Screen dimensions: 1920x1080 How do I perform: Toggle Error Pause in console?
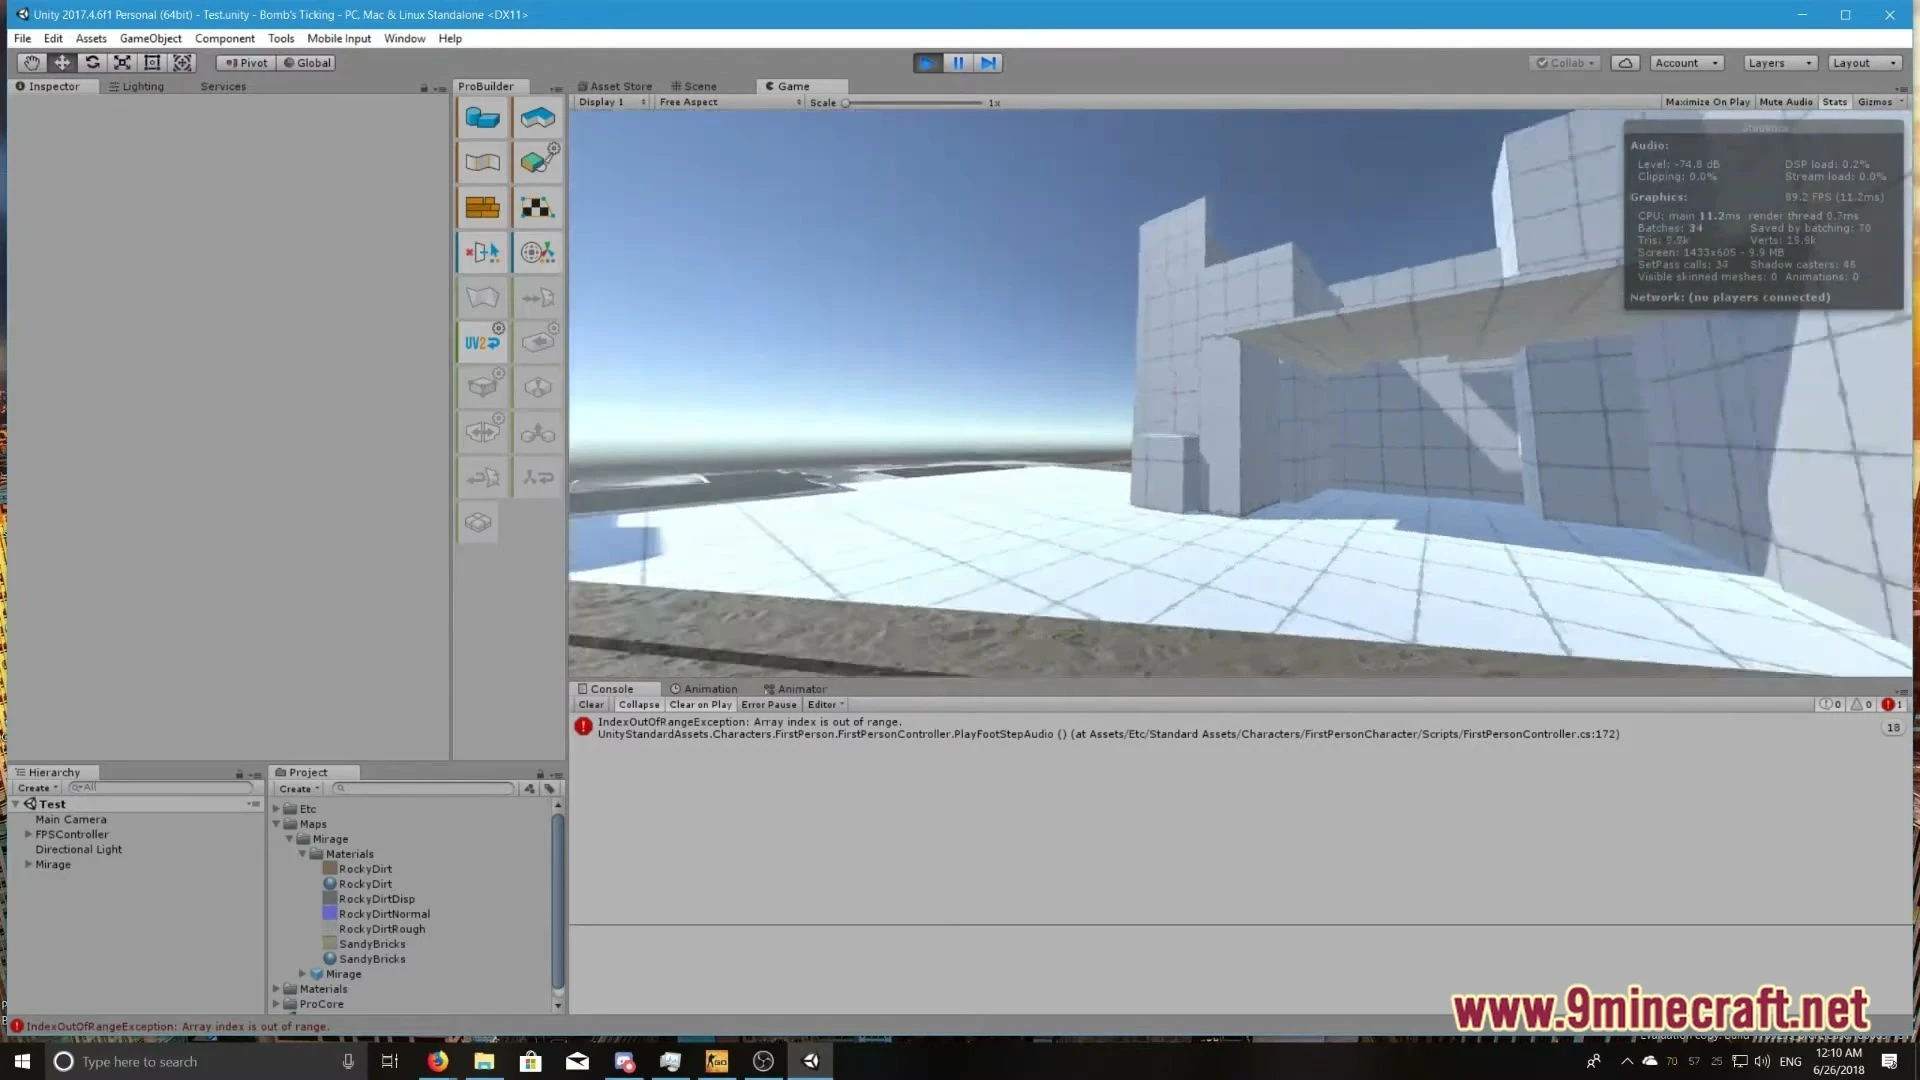[769, 705]
